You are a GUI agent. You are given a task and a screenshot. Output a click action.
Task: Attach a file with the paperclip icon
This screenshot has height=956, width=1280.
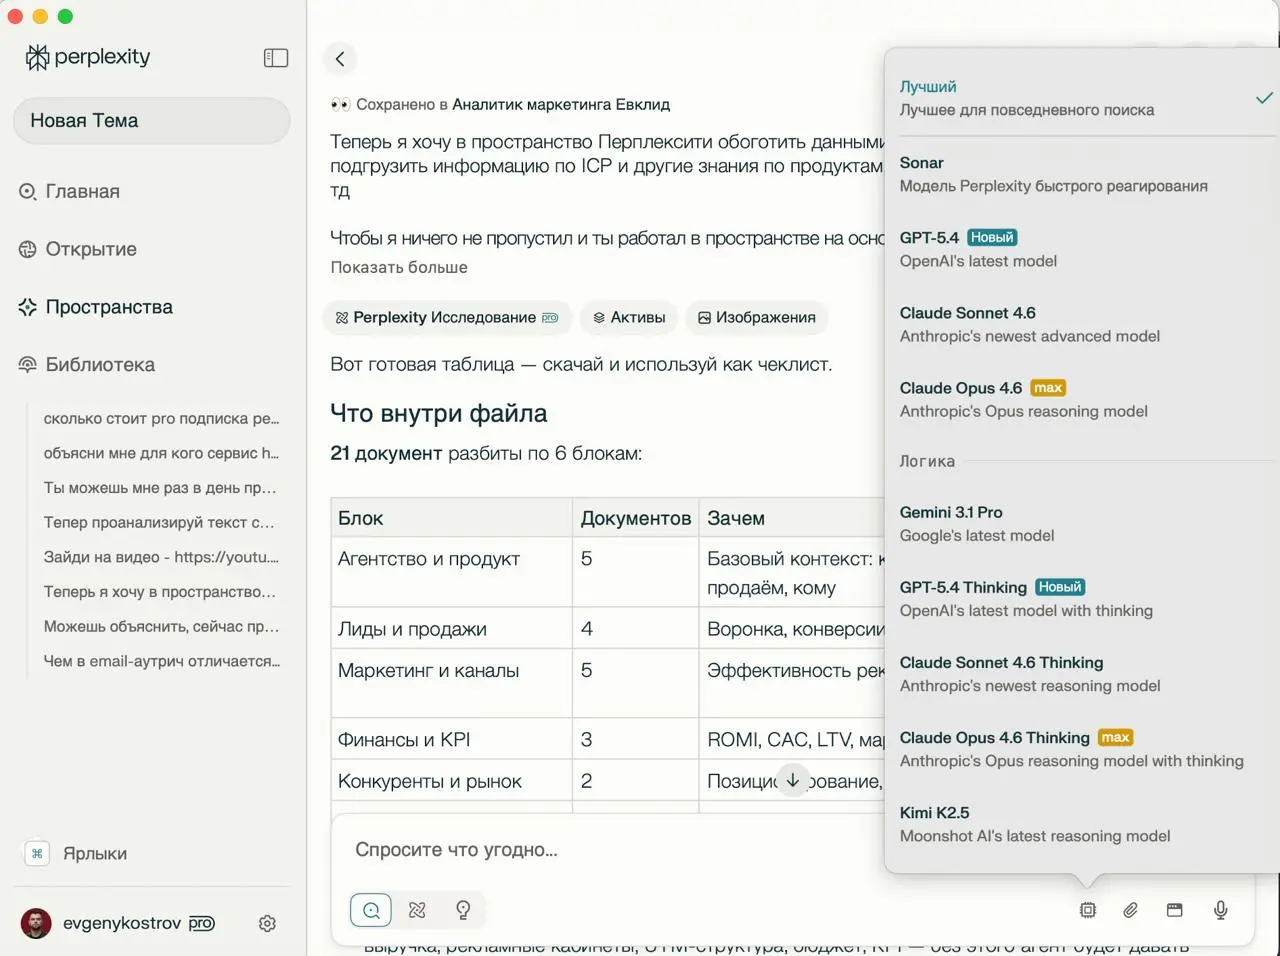1130,910
